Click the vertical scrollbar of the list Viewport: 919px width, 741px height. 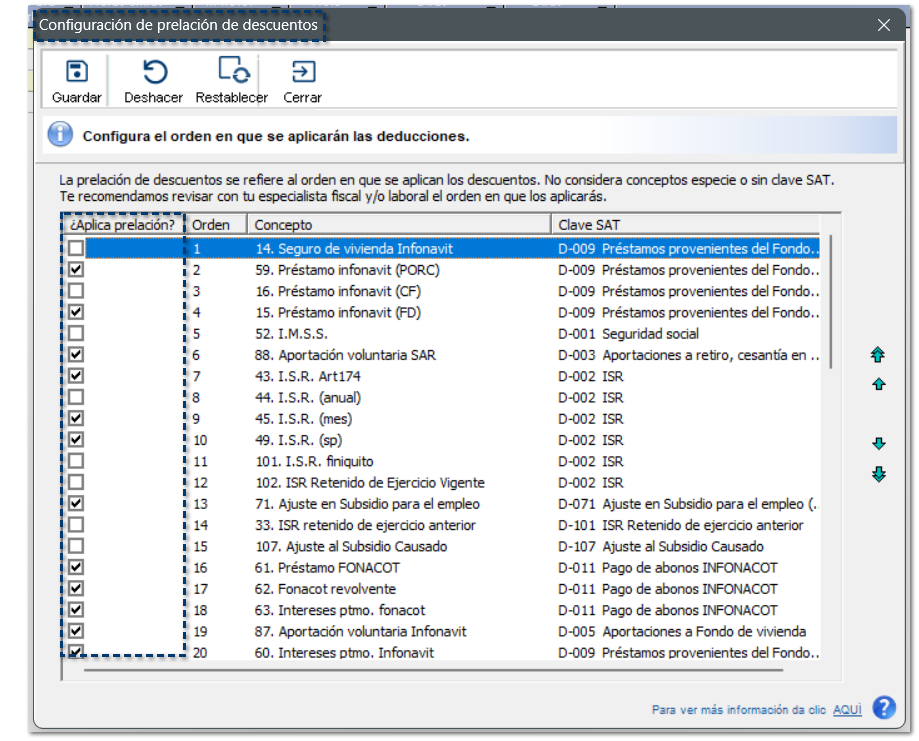click(830, 300)
